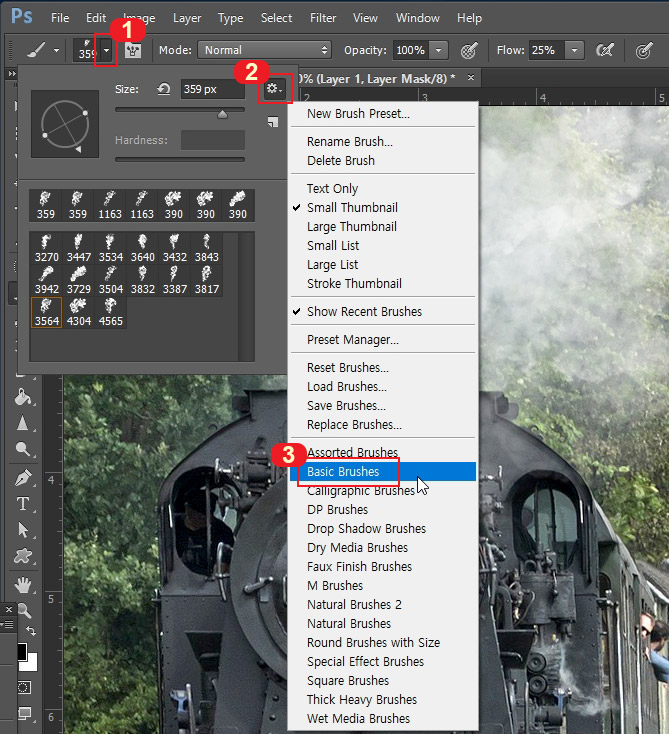The height and width of the screenshot is (734, 669).
Task: Change the screen mode icon
Action: [x=24, y=713]
